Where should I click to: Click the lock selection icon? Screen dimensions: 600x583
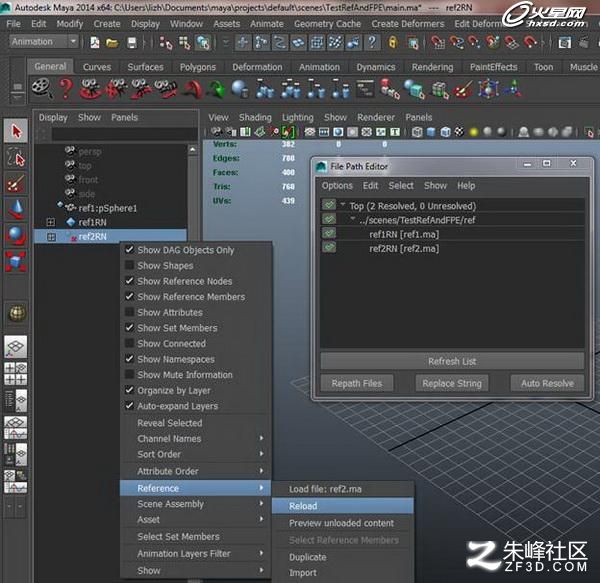pyautogui.click(x=393, y=42)
